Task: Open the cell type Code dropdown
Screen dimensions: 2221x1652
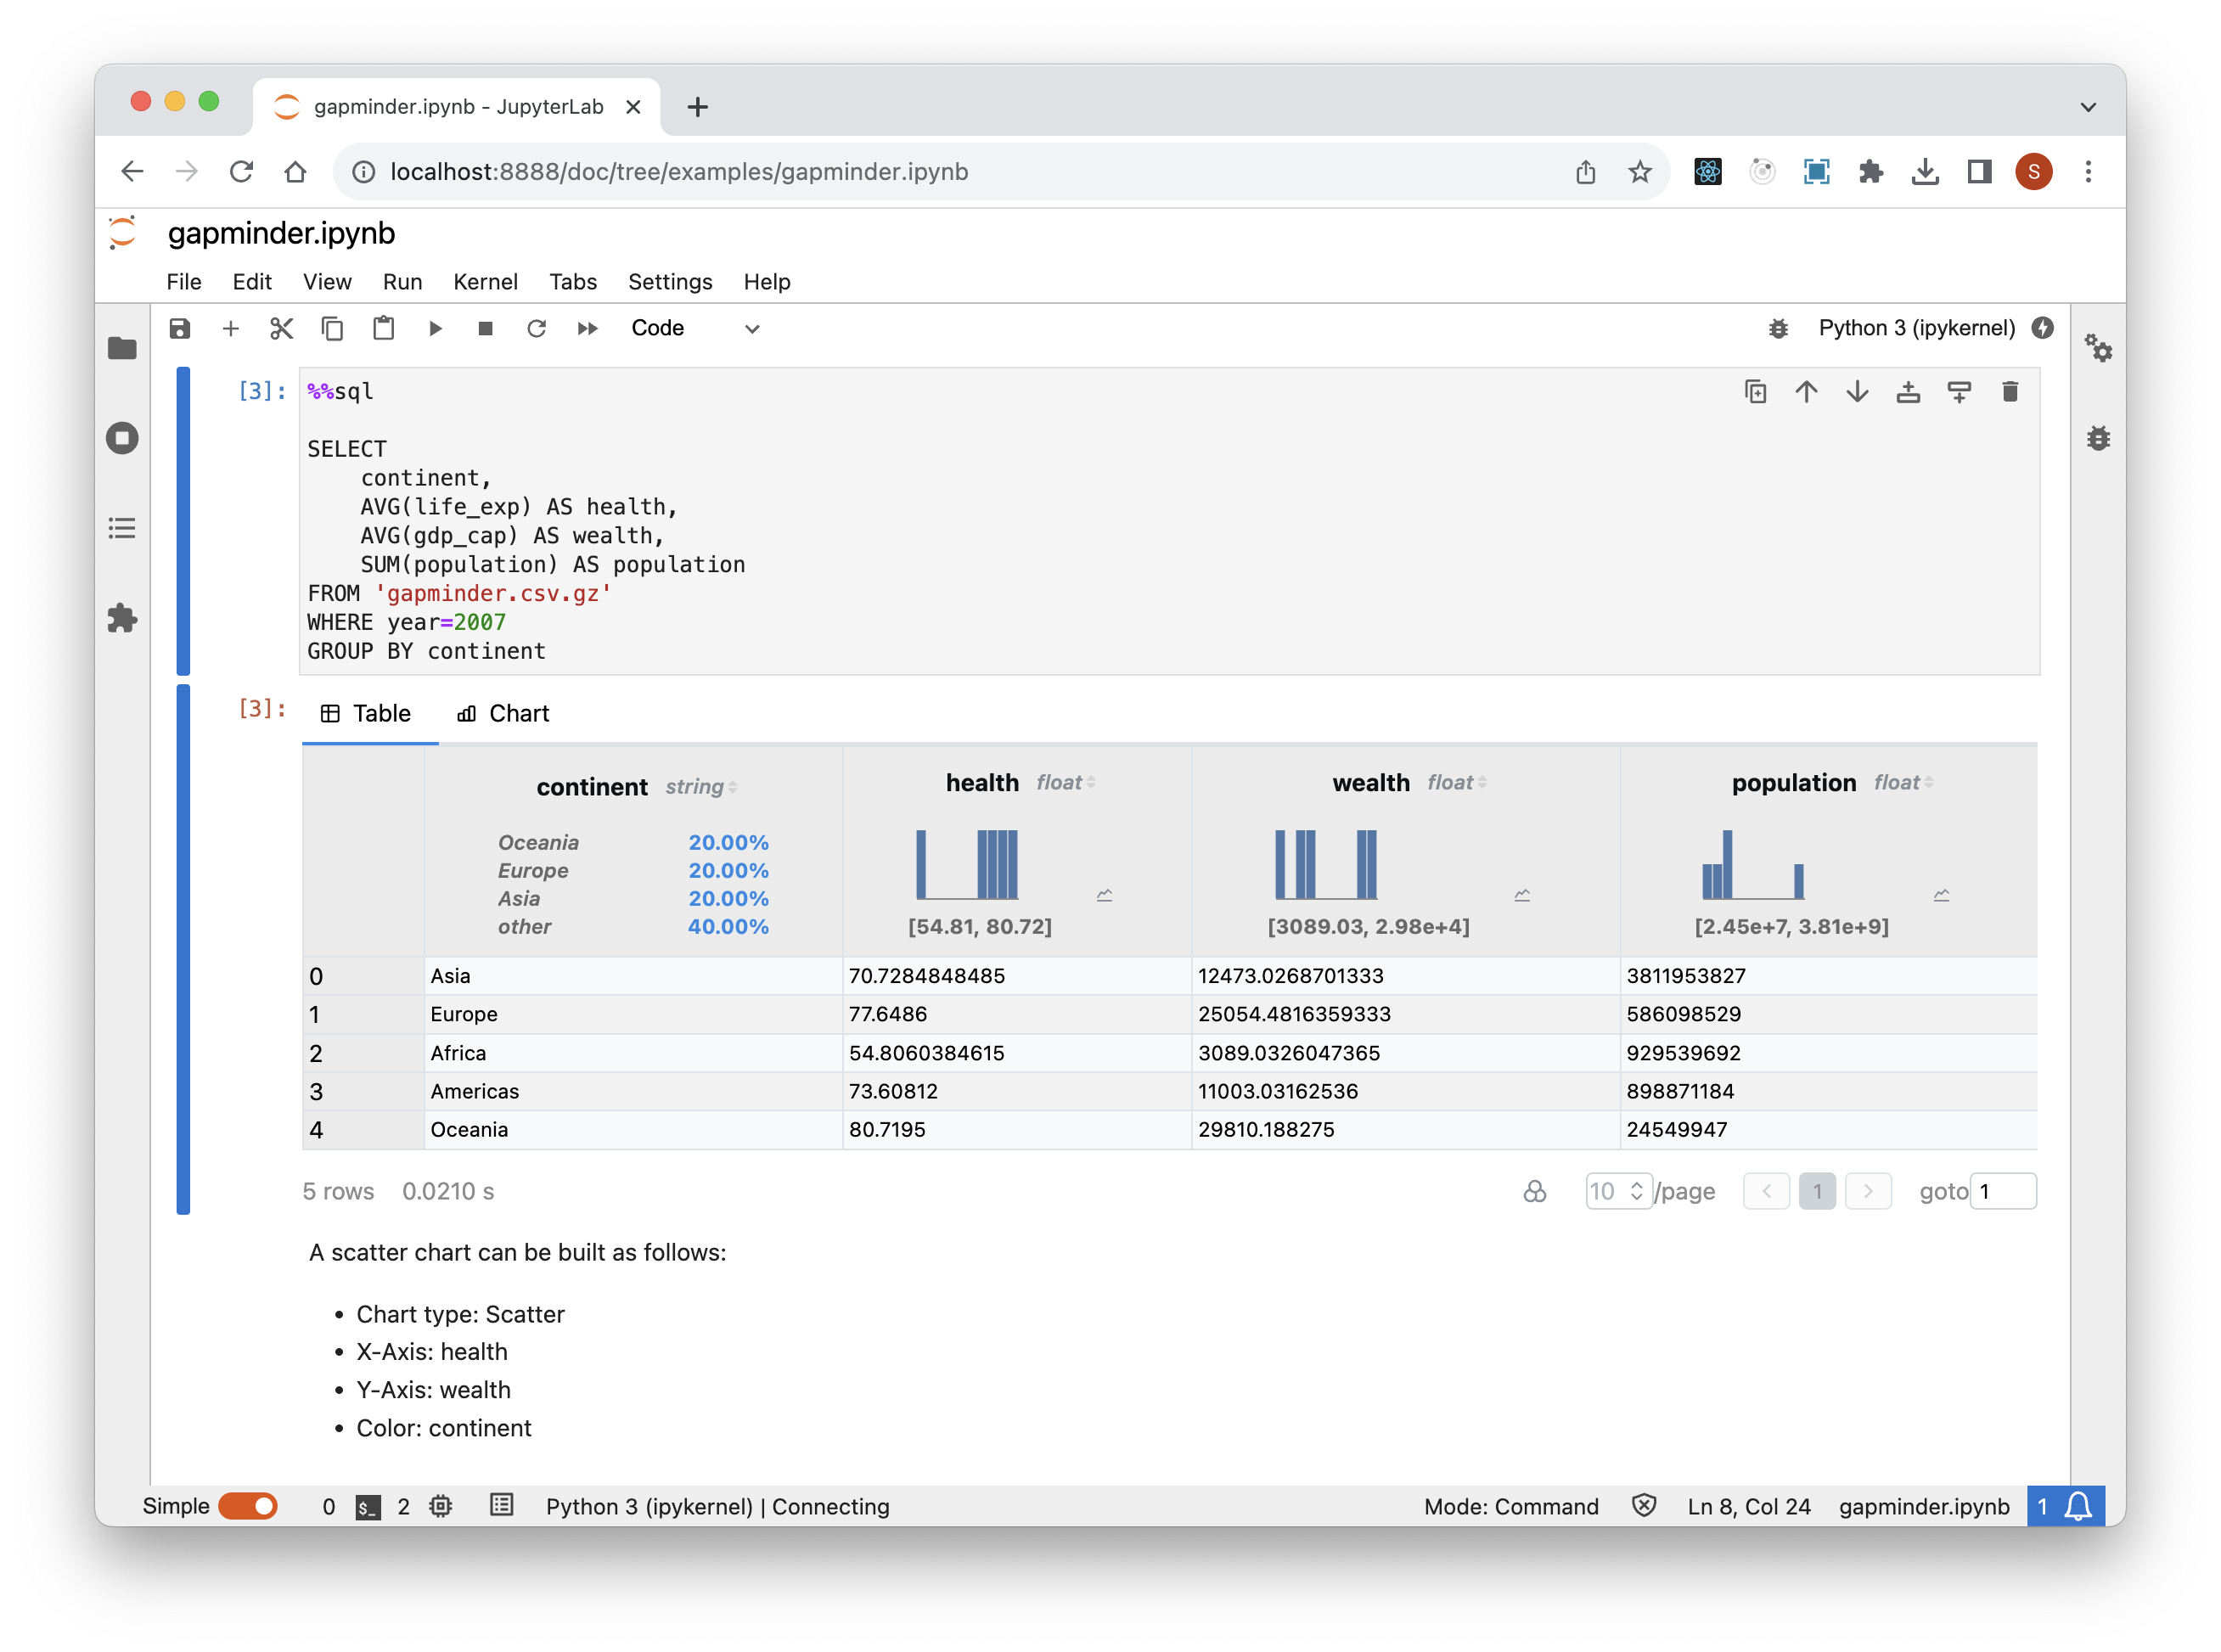Action: click(x=696, y=329)
